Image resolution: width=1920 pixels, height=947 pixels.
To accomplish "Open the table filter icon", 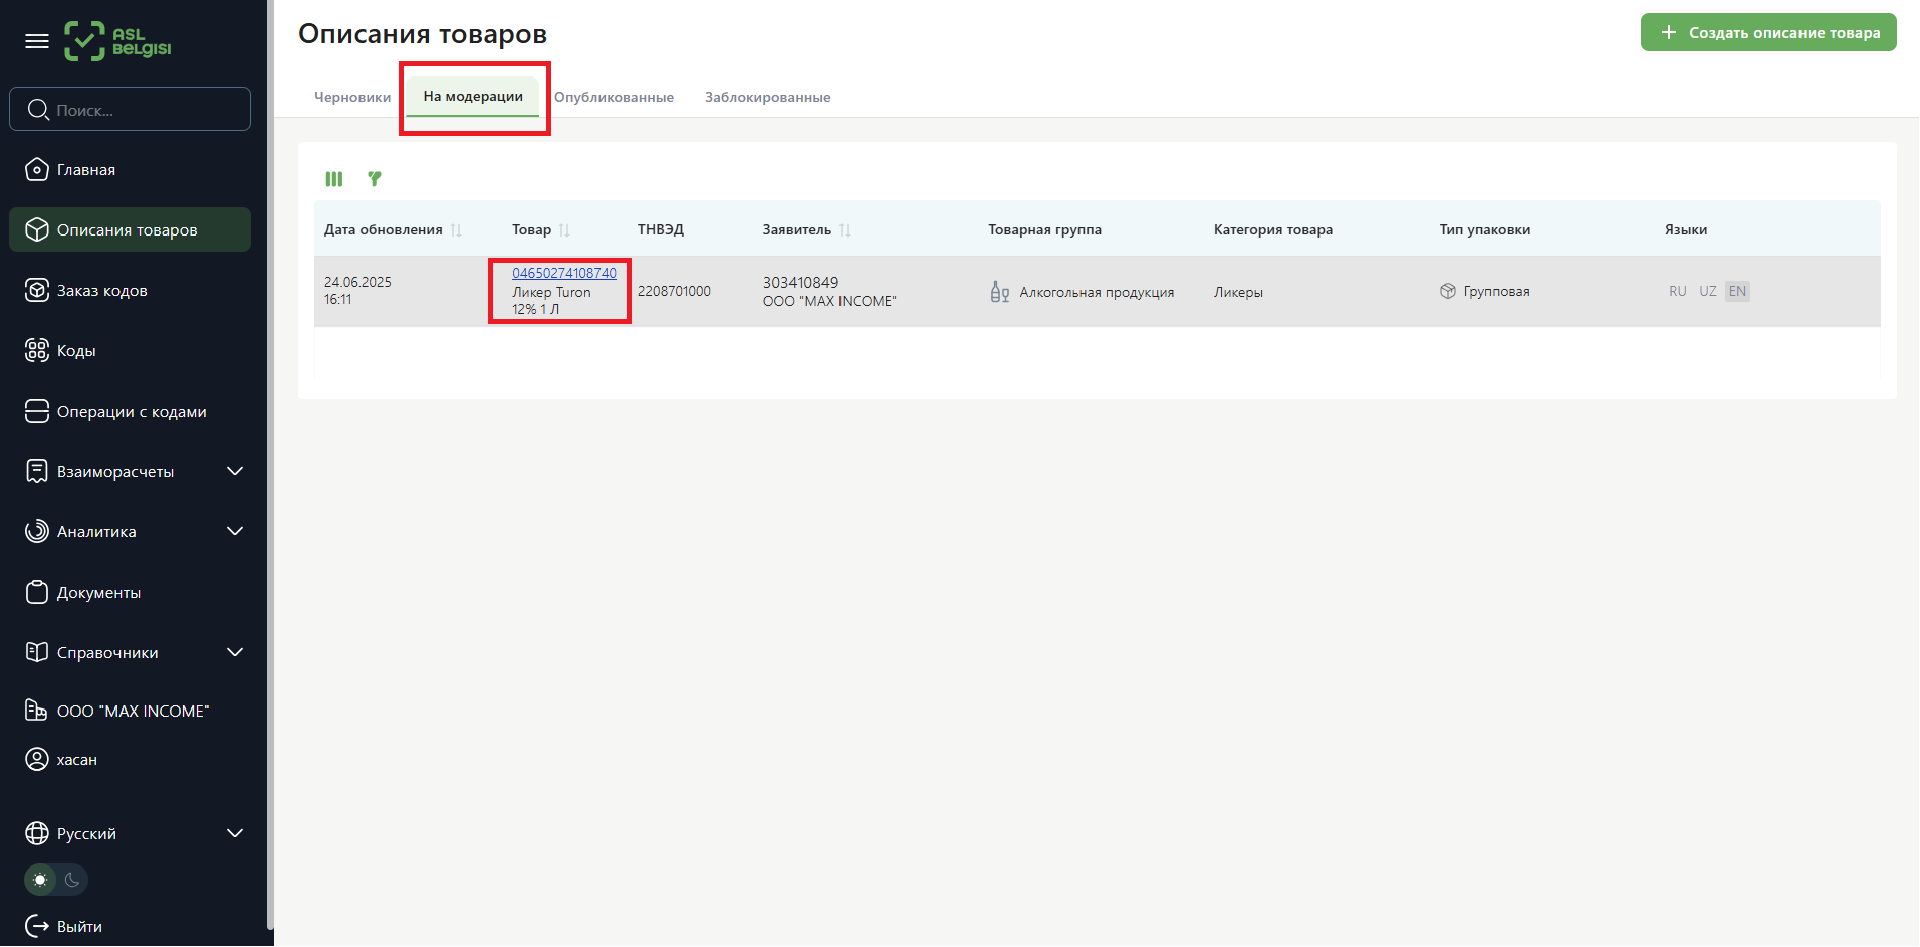I will 375,179.
